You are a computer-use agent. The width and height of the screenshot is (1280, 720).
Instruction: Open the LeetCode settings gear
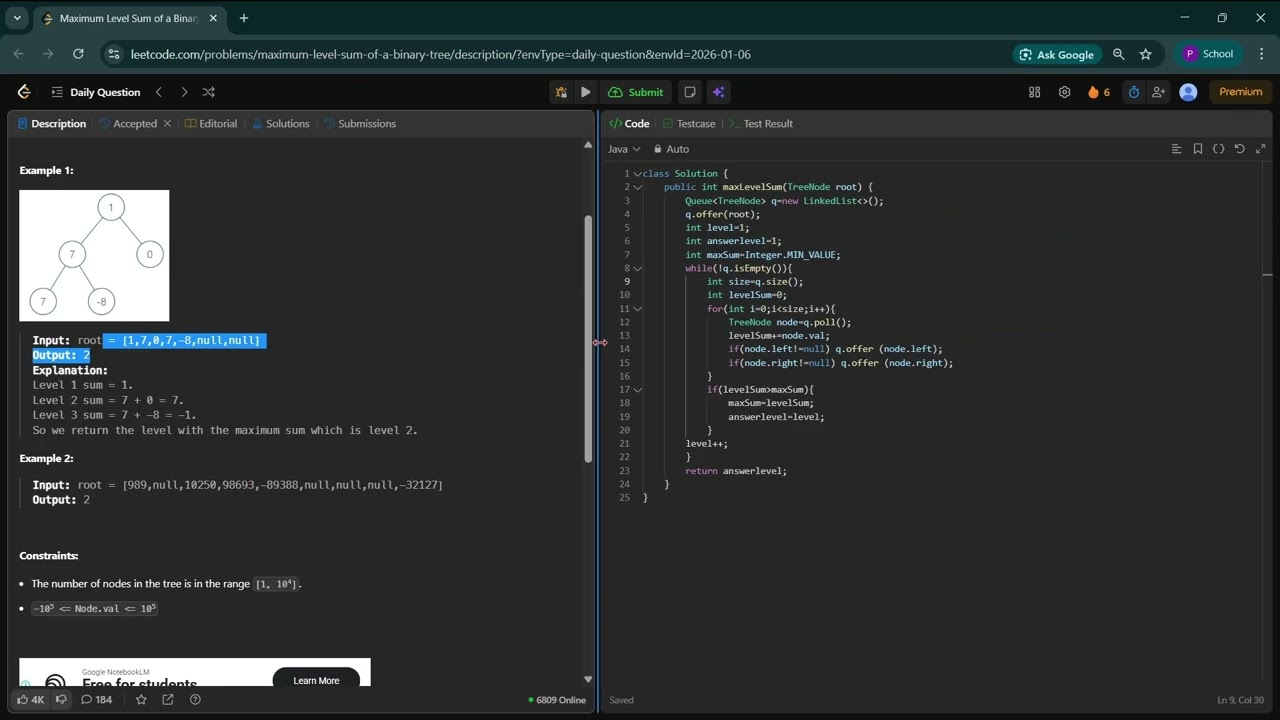[1065, 92]
